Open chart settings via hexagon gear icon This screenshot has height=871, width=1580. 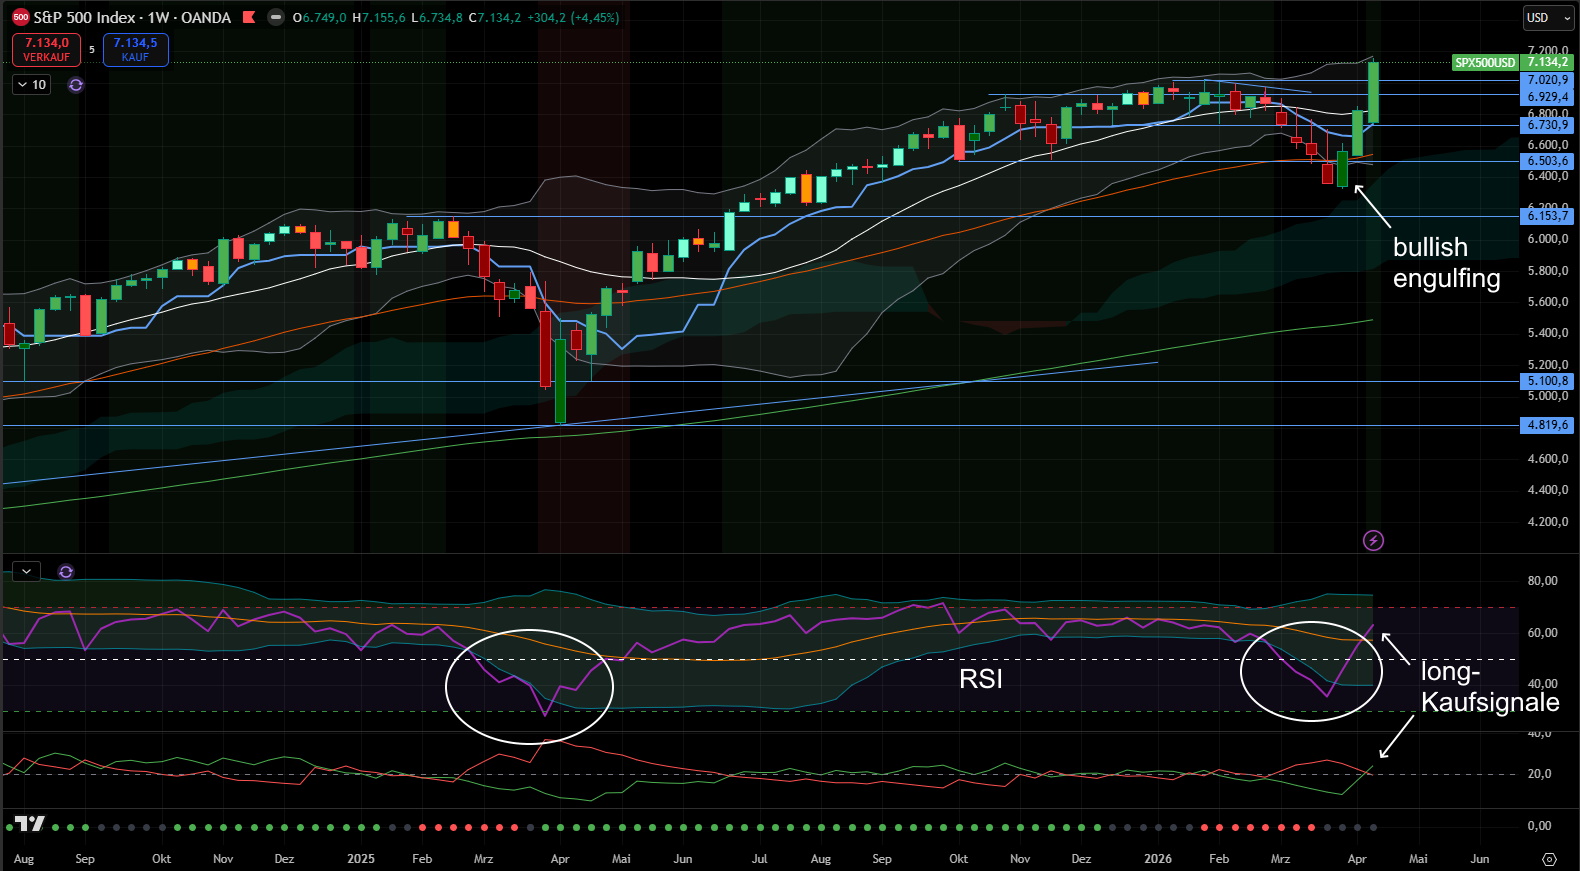coord(1549,859)
